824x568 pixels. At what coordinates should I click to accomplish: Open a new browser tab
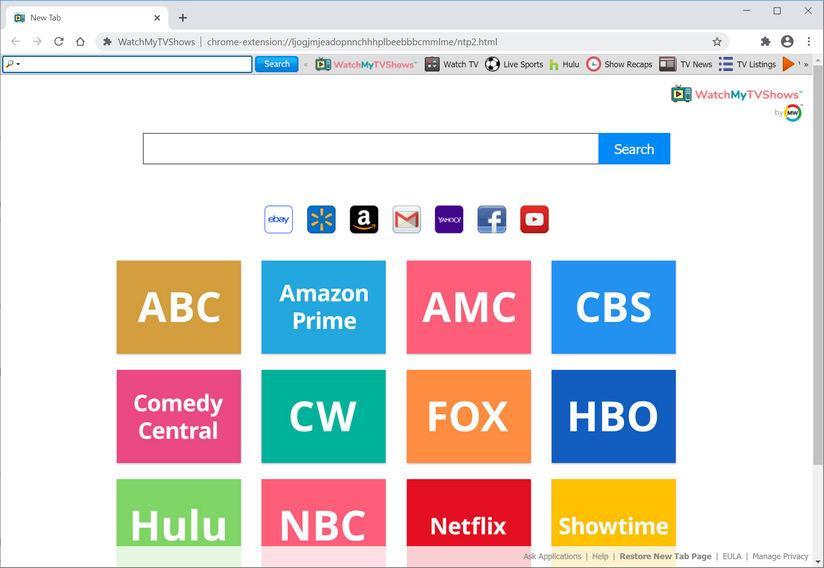coord(182,18)
